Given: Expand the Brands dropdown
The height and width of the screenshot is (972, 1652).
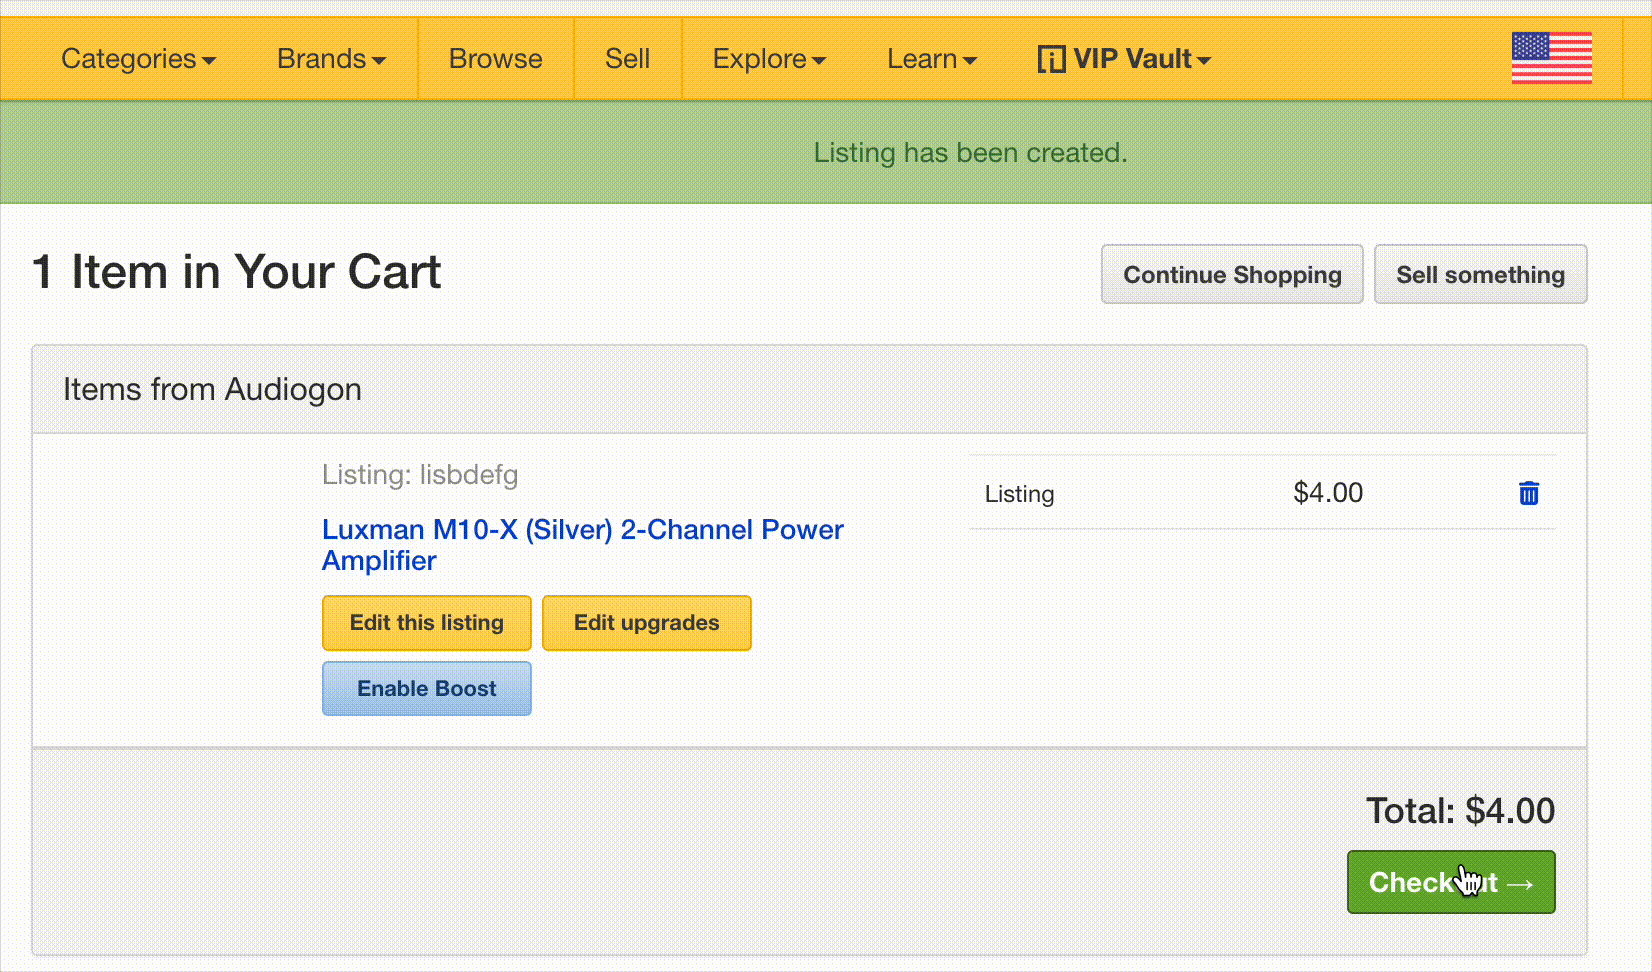Looking at the screenshot, I should pyautogui.click(x=331, y=59).
